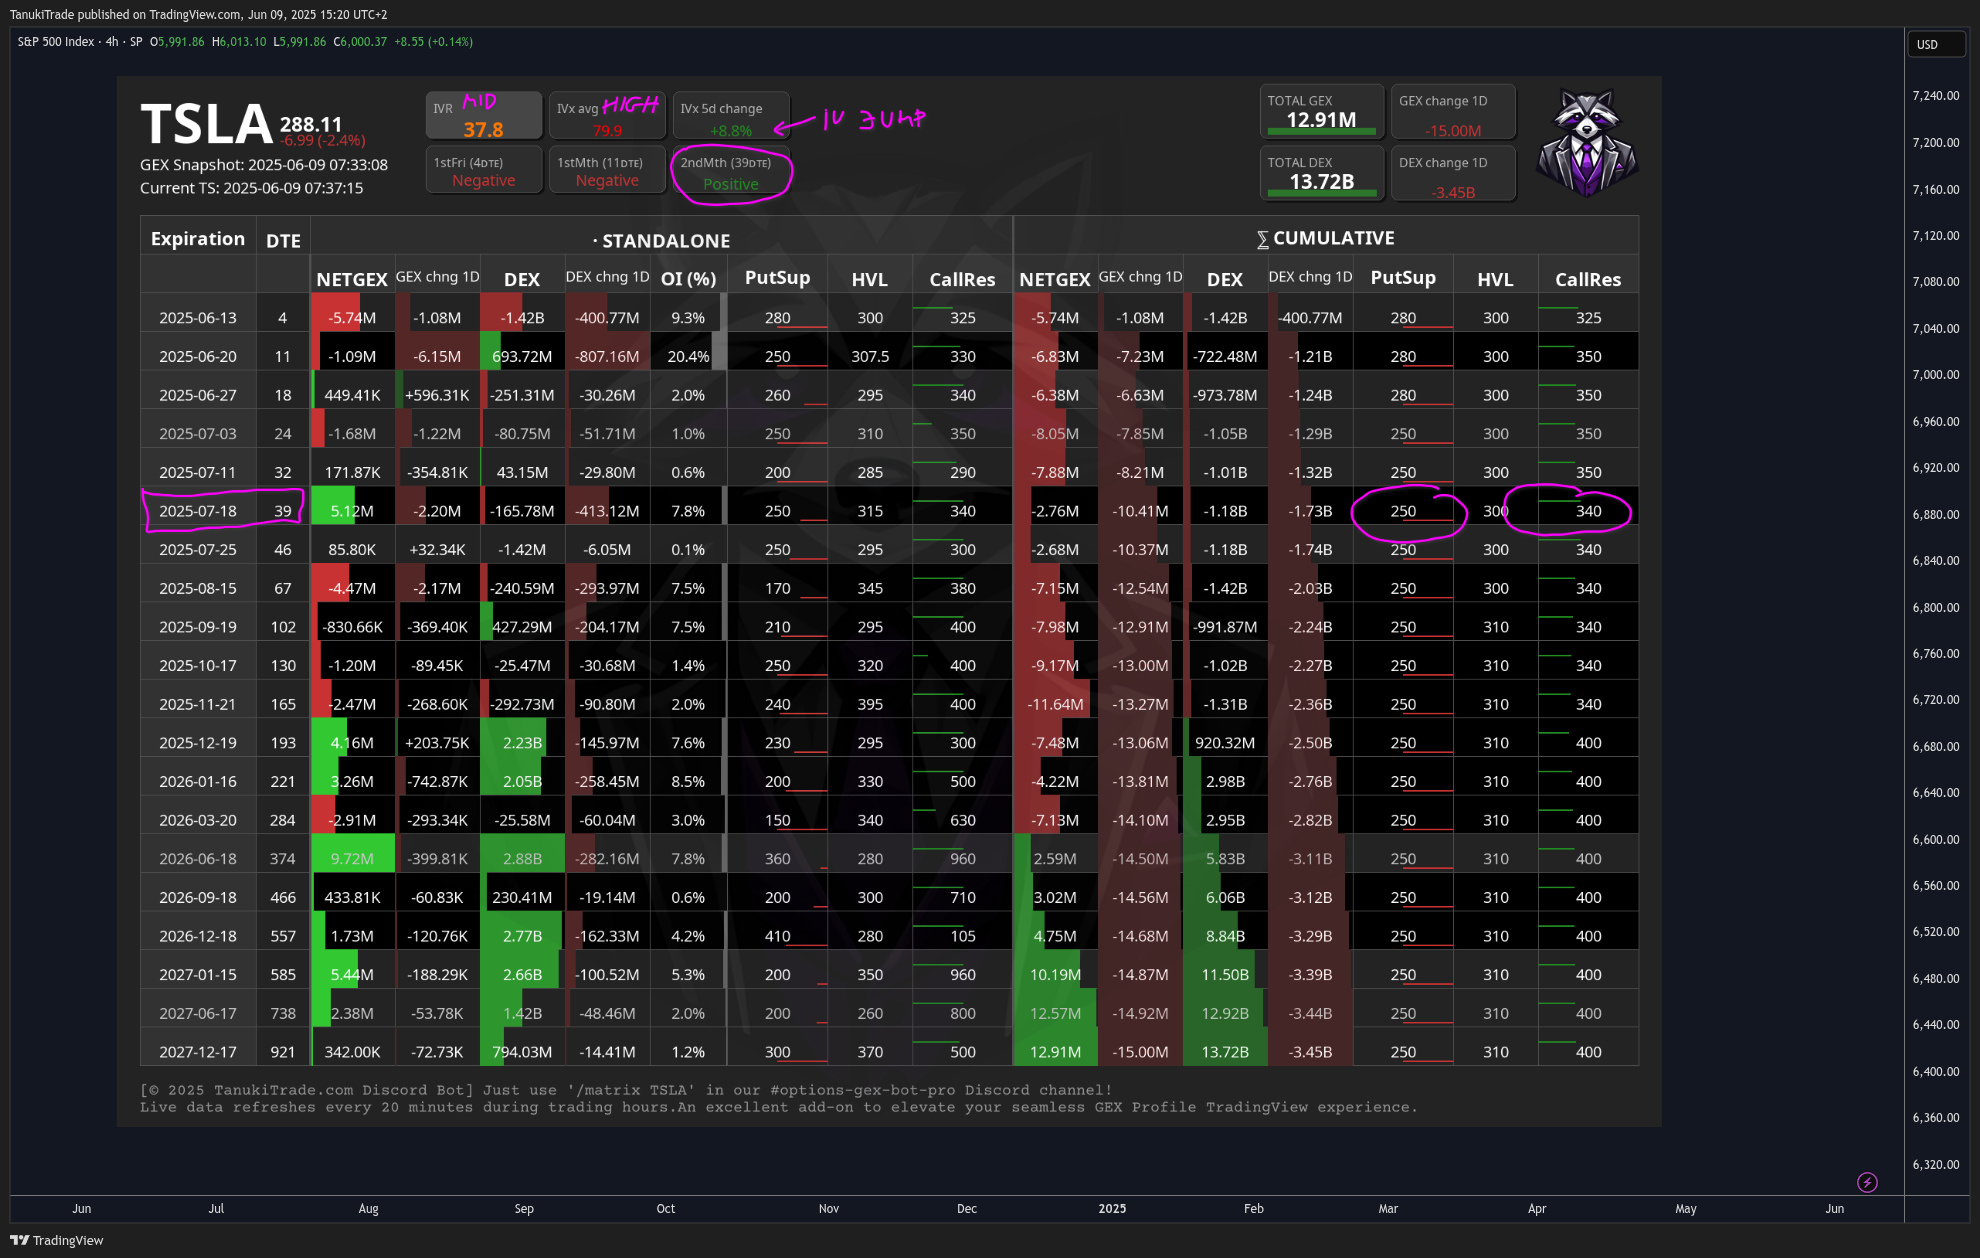Select the 2025-07-18 expiration row label

[198, 511]
